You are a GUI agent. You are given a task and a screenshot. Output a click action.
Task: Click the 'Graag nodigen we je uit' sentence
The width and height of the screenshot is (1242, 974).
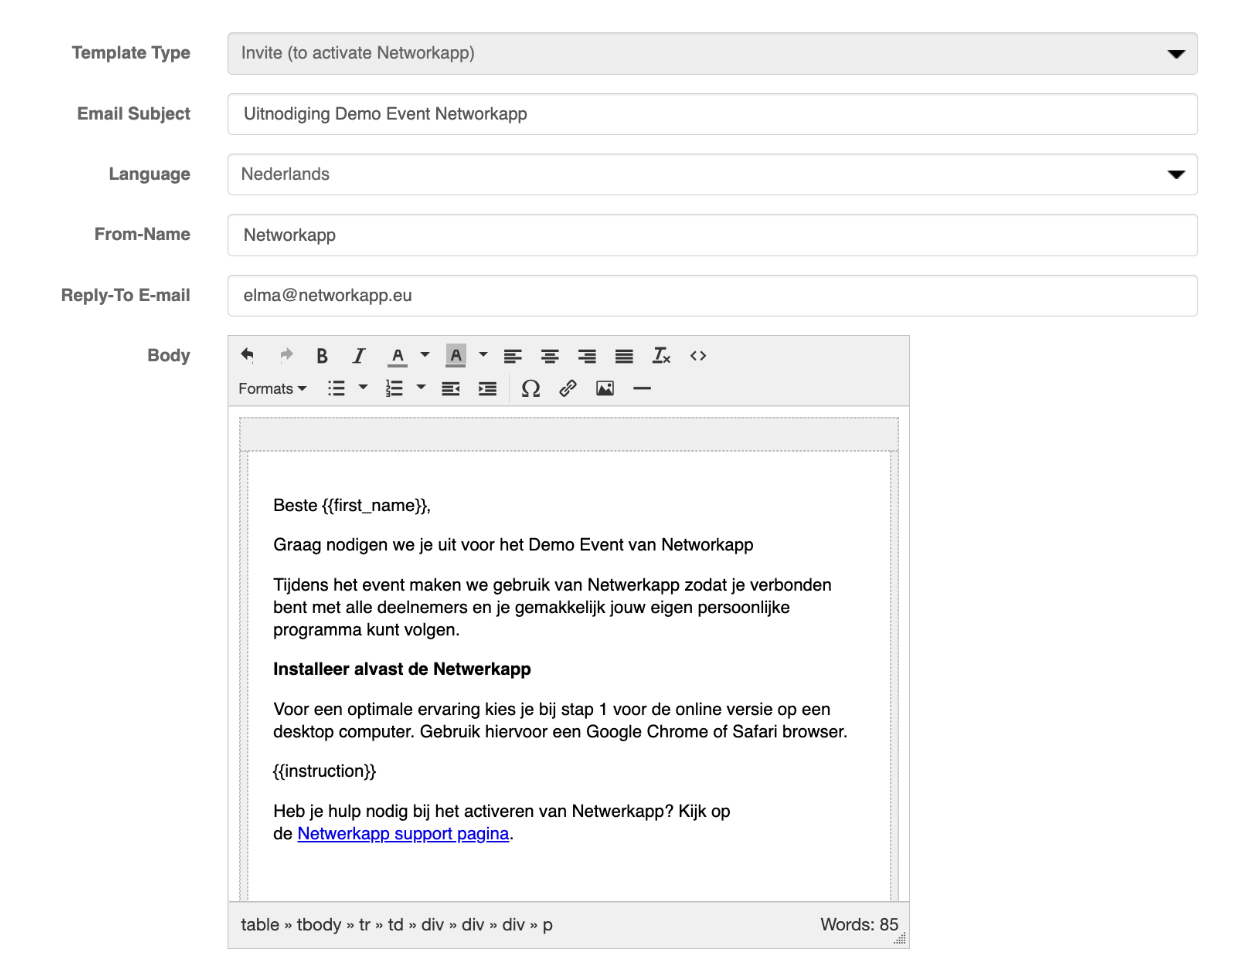[513, 545]
